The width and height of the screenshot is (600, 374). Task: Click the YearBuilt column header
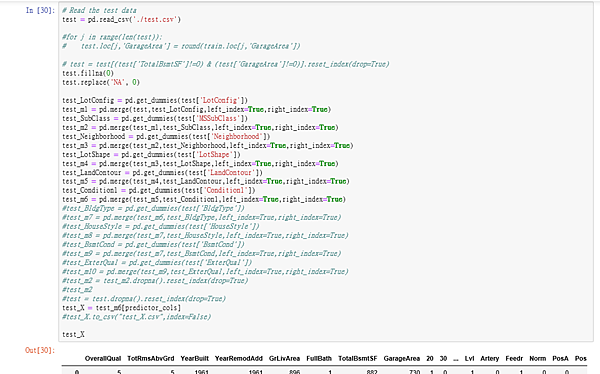195,359
